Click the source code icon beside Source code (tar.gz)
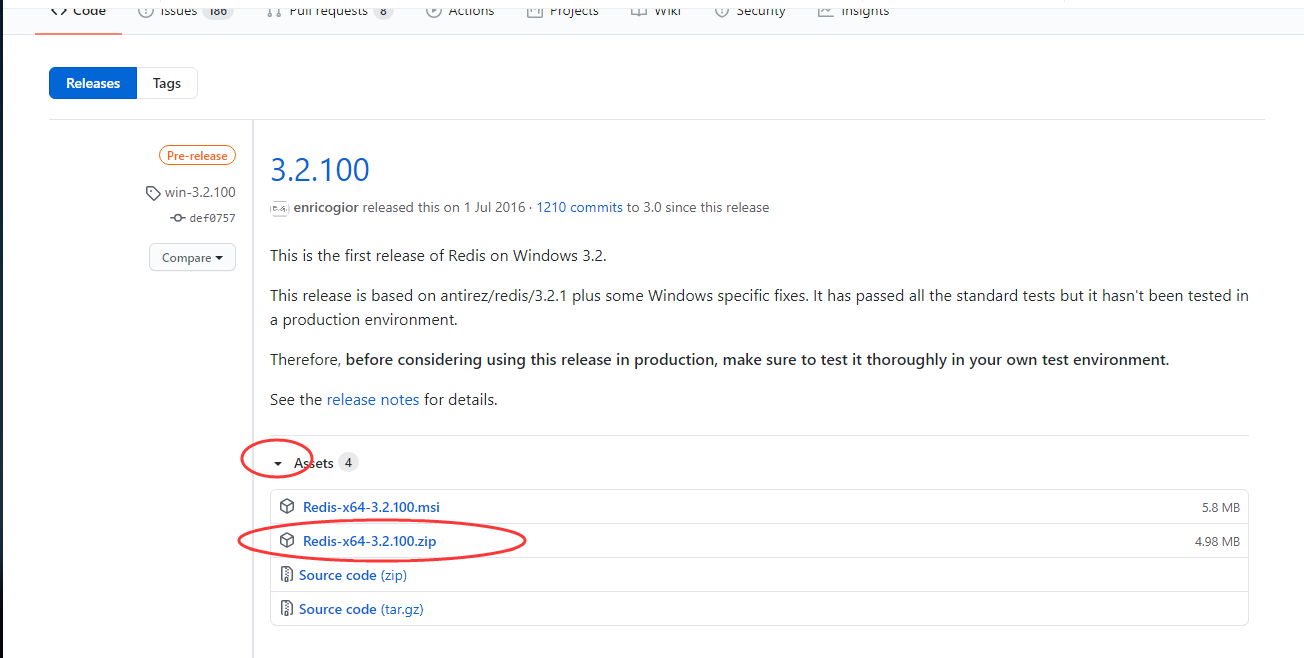1304x658 pixels. tap(287, 608)
